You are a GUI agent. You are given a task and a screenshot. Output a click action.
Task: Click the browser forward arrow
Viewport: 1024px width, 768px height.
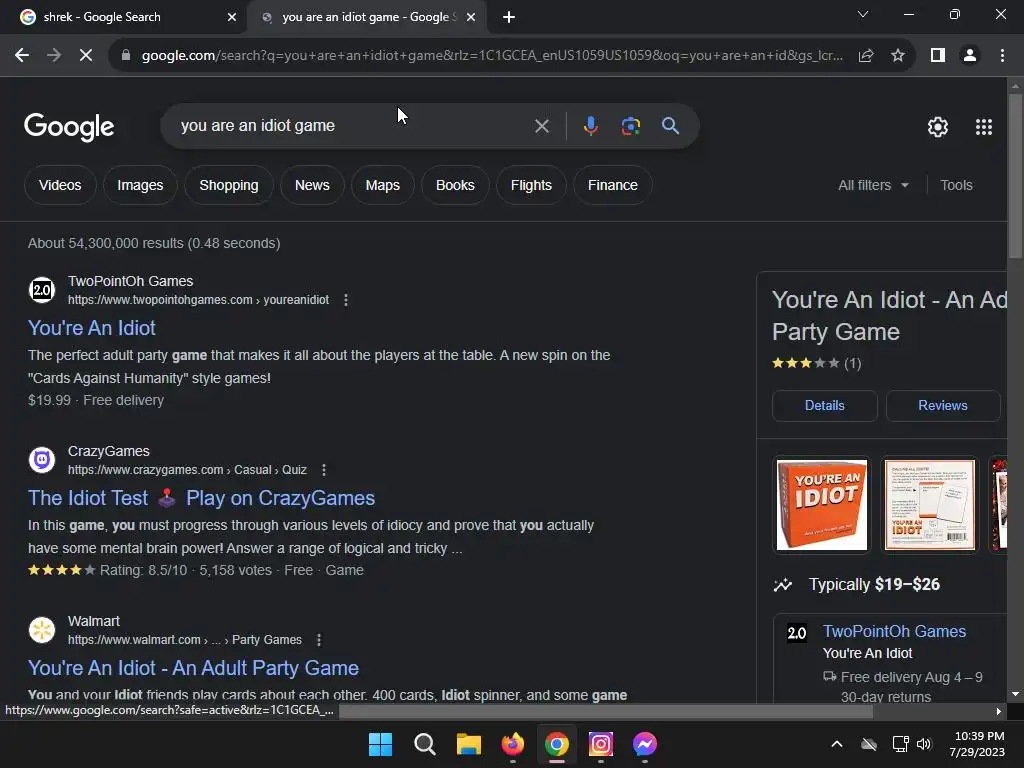(x=54, y=56)
